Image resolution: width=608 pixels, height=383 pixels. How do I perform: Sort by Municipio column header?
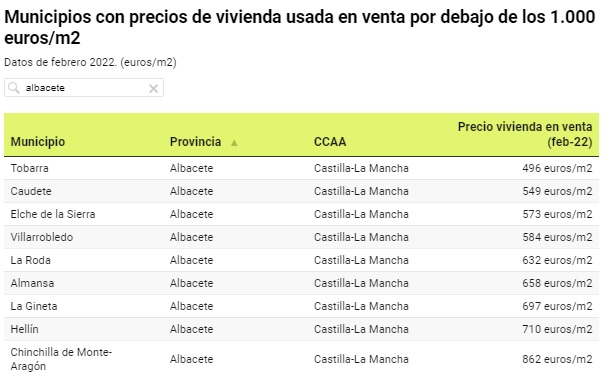(x=38, y=142)
